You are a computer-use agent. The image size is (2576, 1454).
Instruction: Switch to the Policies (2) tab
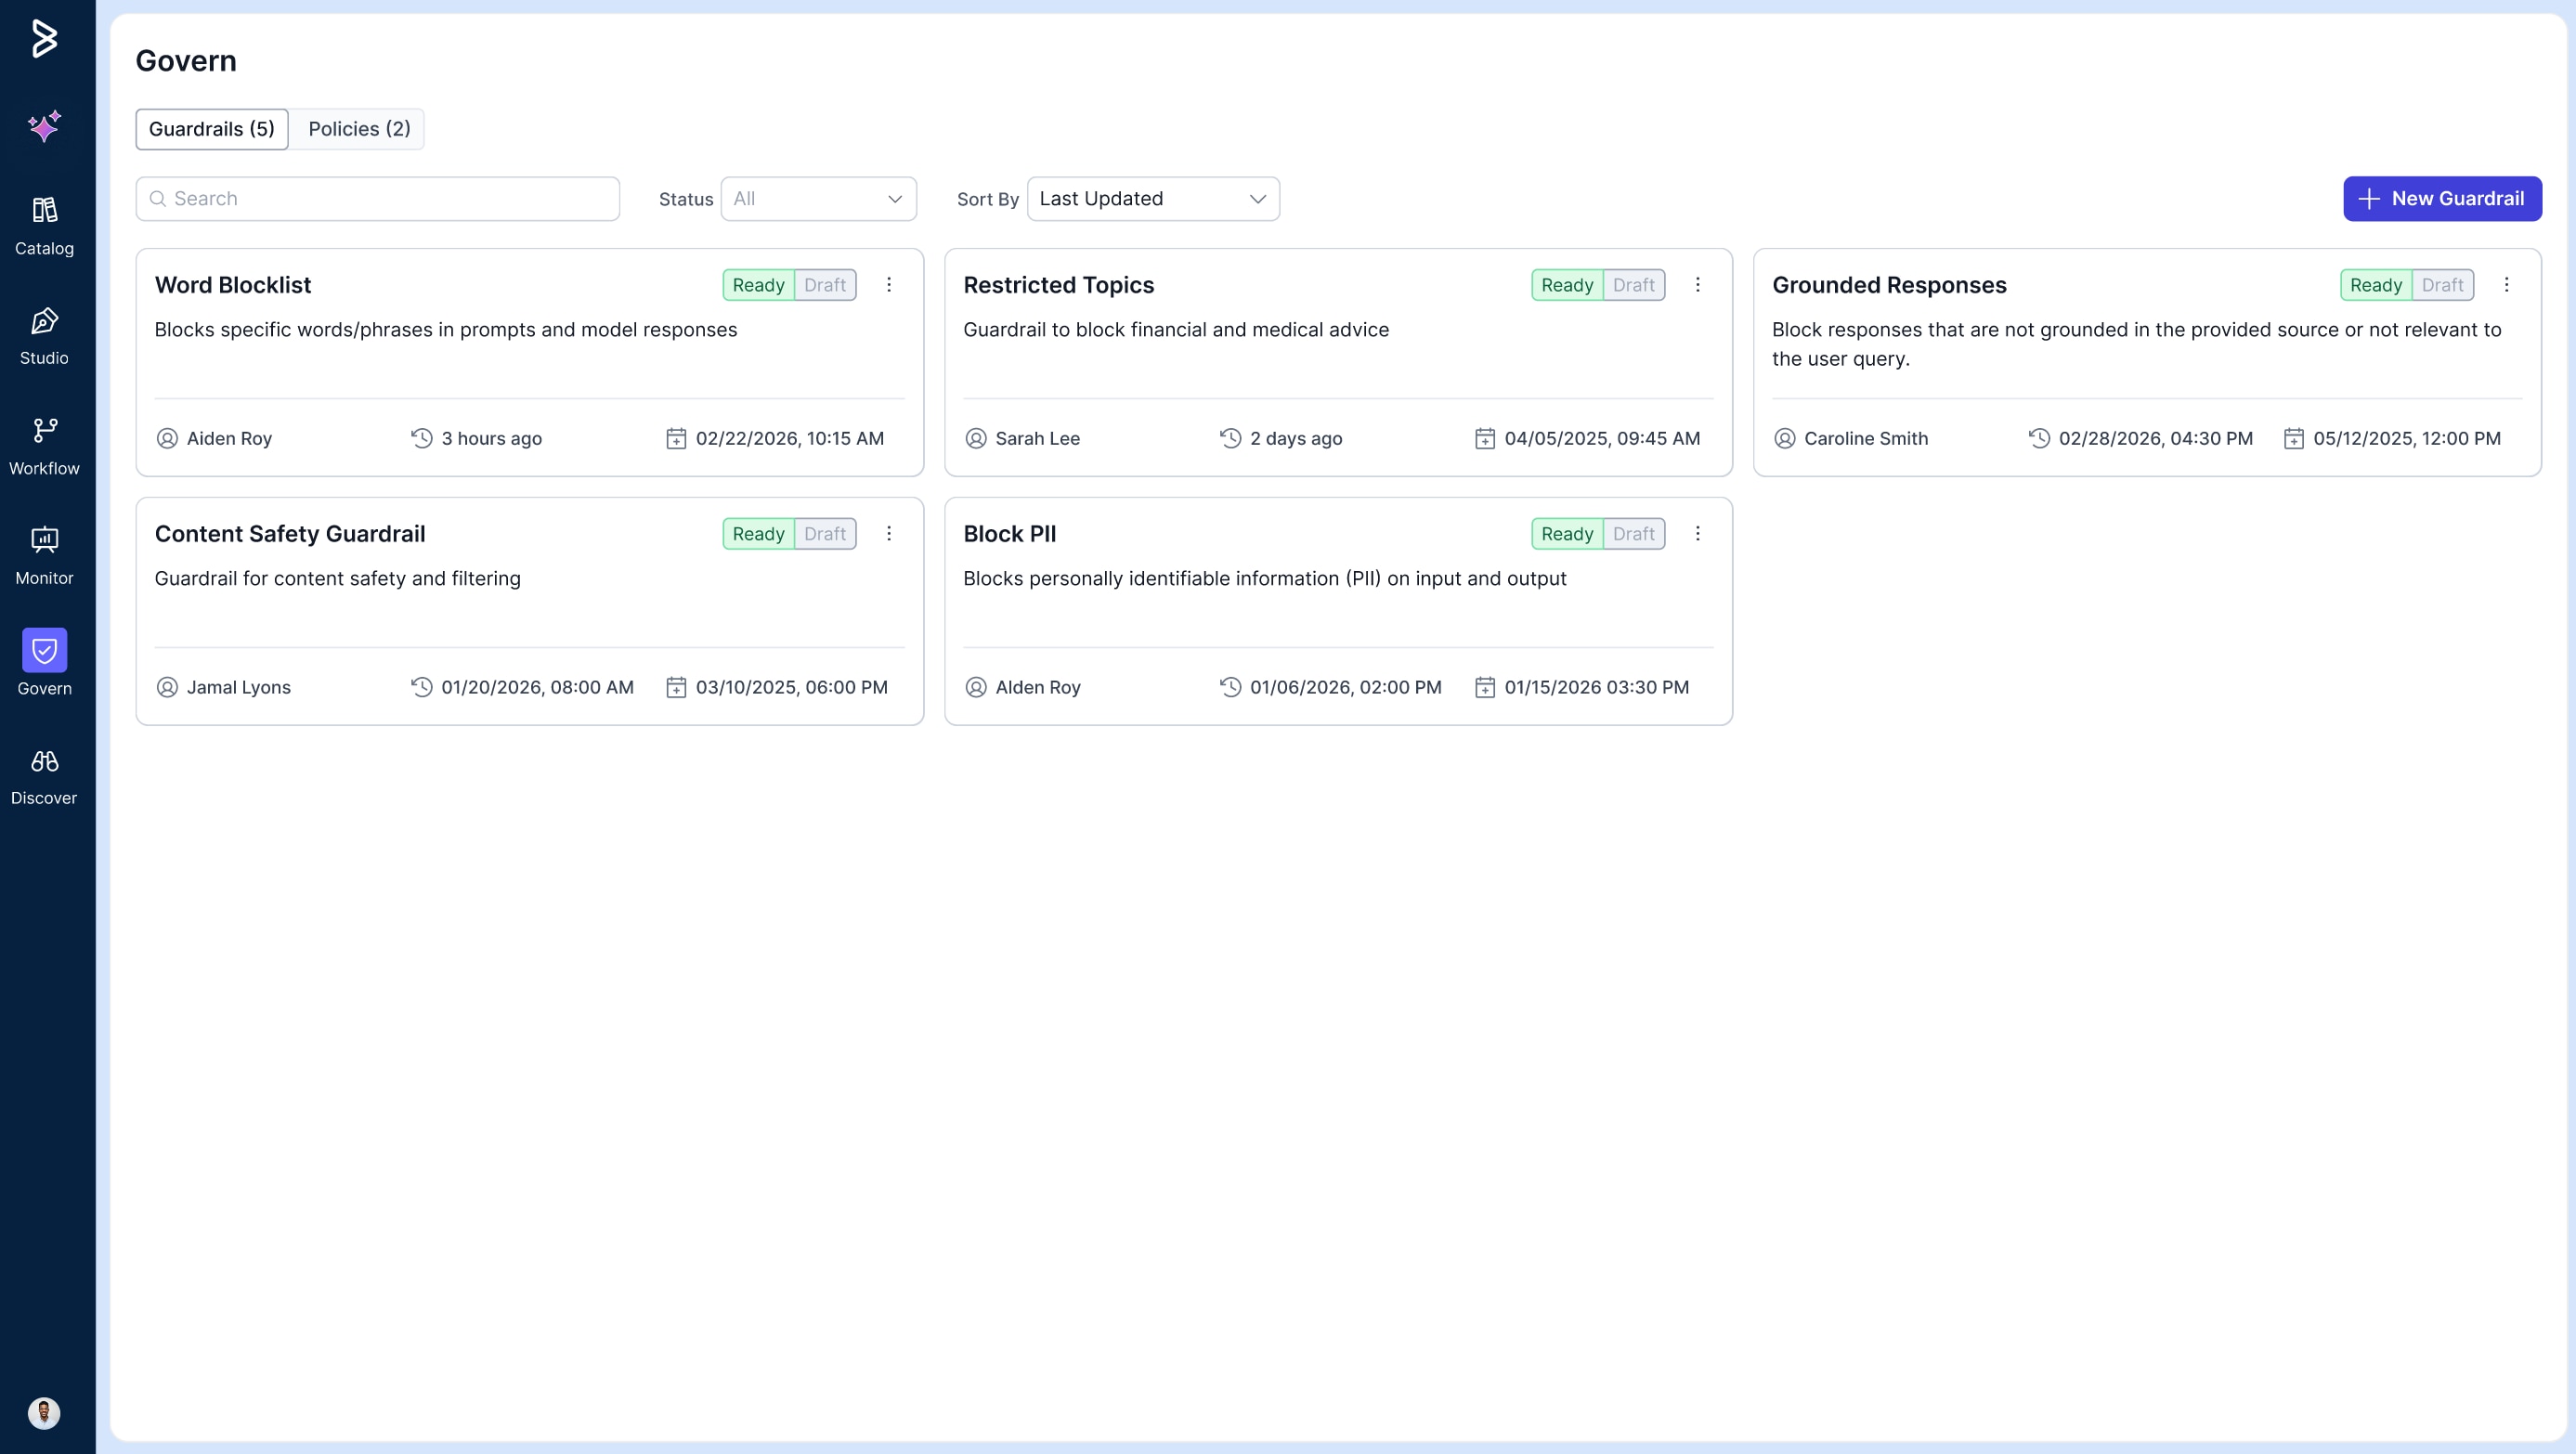tap(358, 129)
